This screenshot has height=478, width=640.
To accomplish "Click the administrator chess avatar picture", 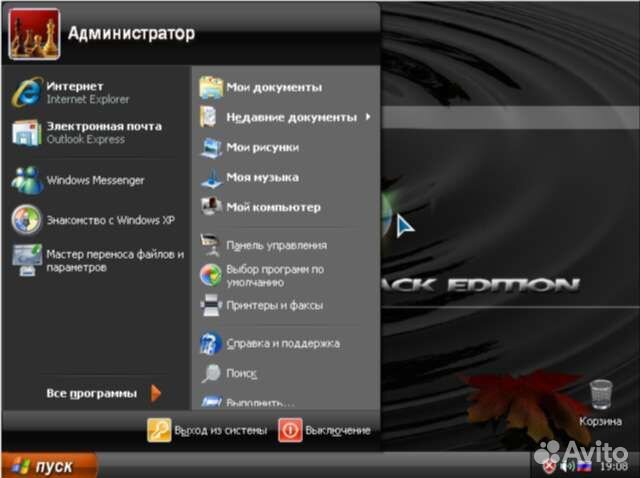I will [34, 34].
